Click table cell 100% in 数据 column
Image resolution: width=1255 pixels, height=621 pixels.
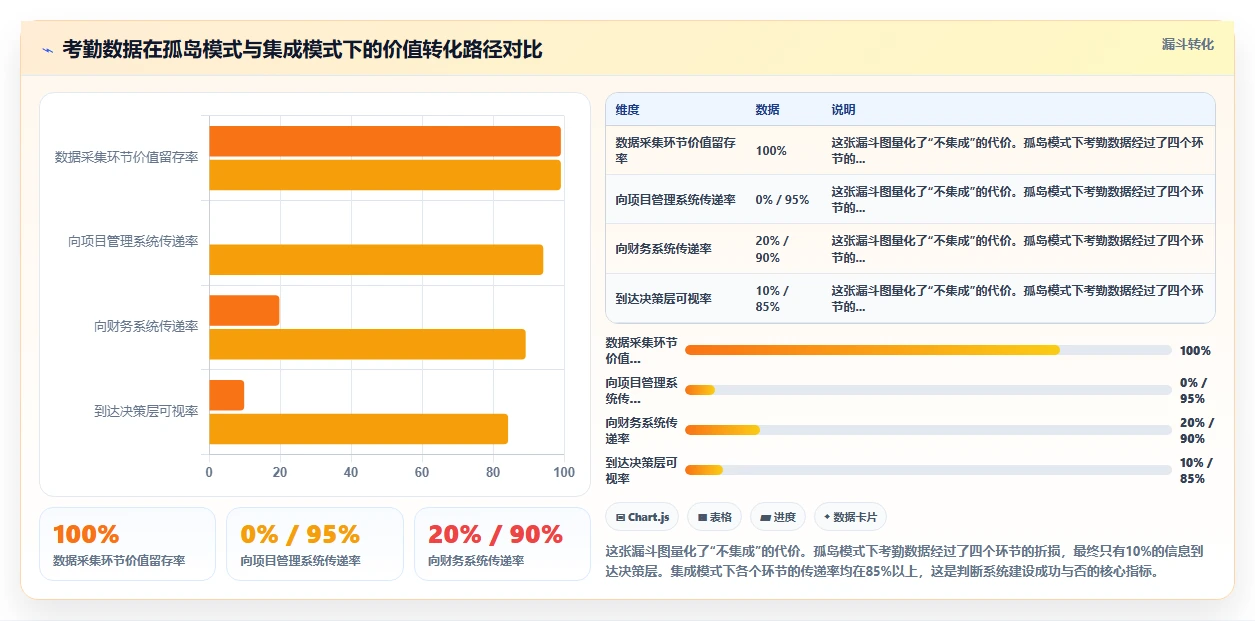771,151
